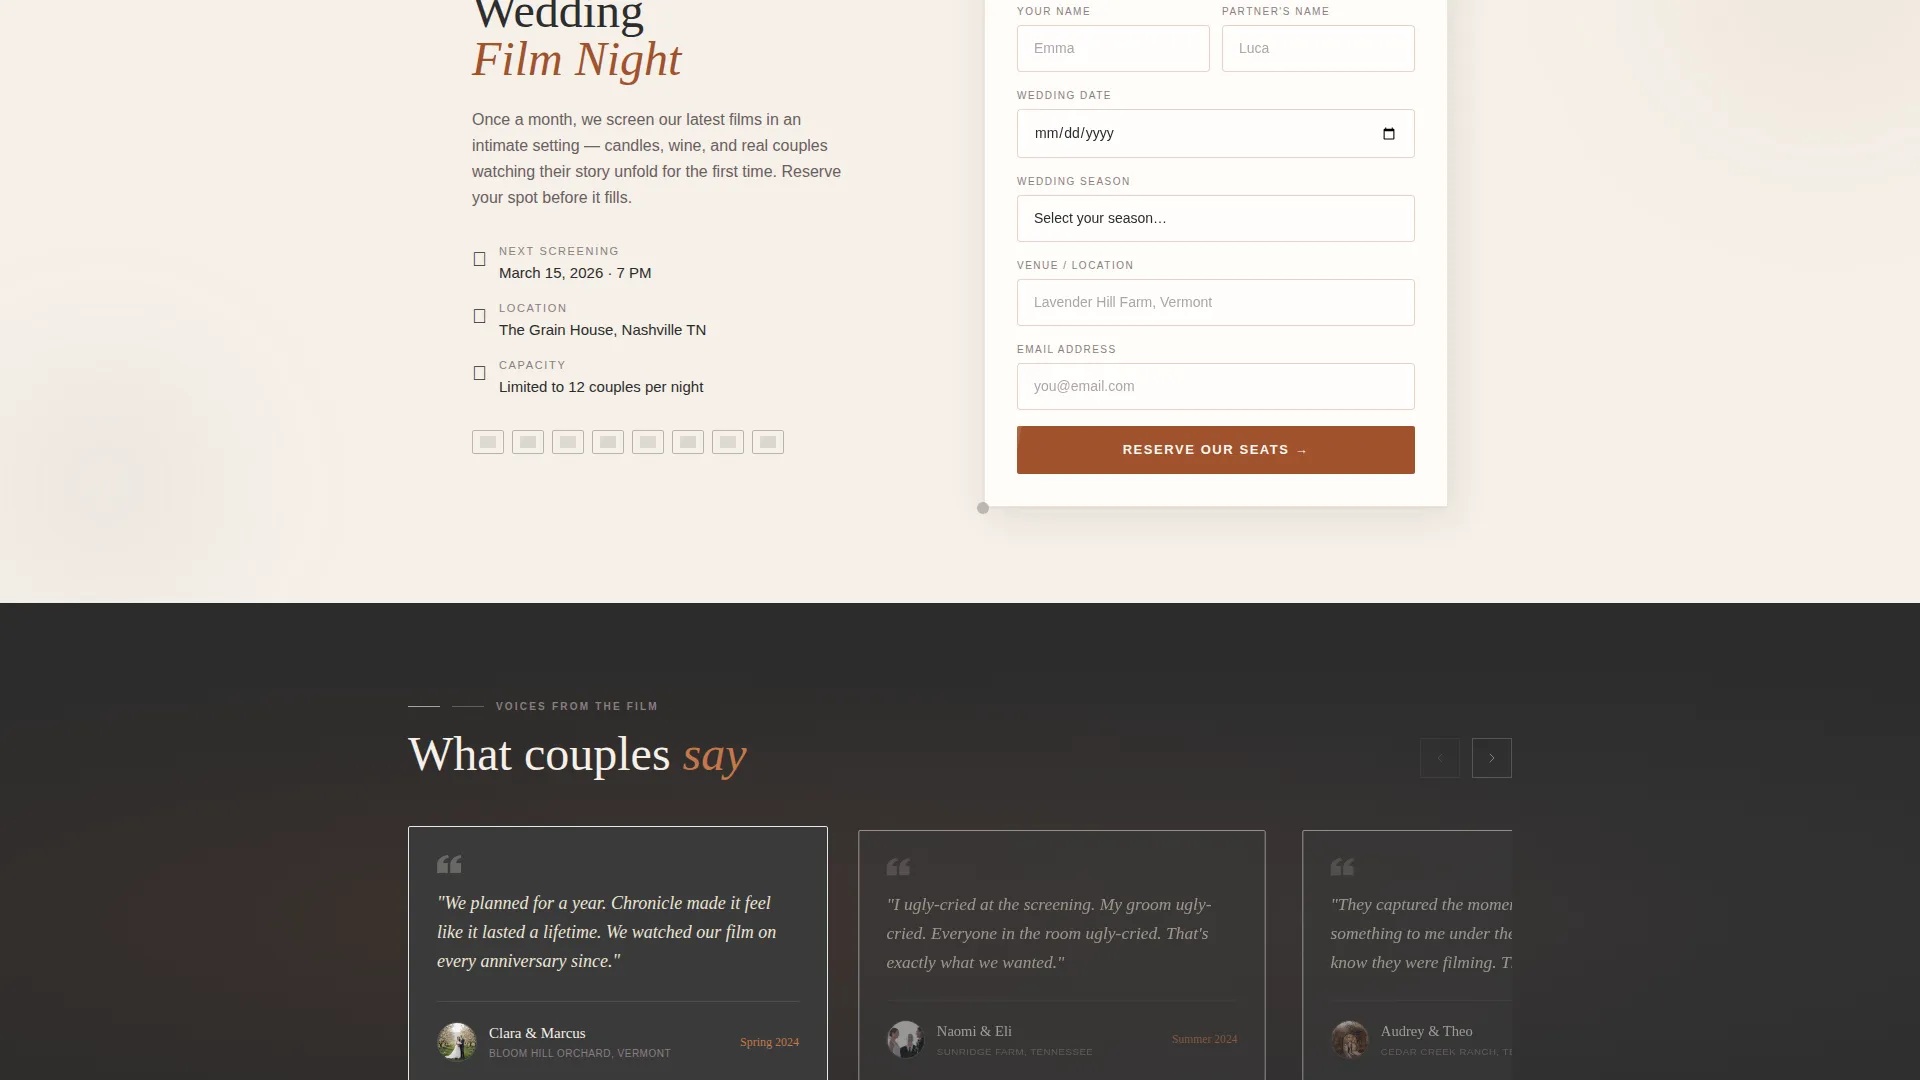The image size is (1920, 1080).
Task: Open the calendar picker in Wedding Date
Action: 1389,134
